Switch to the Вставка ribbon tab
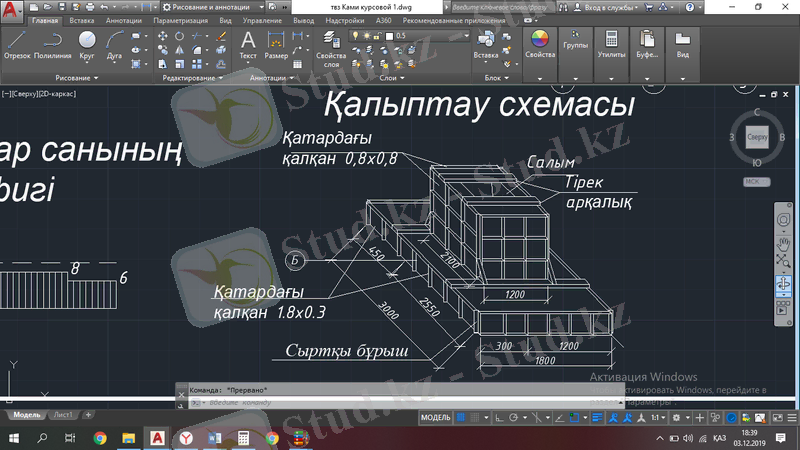 click(x=83, y=20)
